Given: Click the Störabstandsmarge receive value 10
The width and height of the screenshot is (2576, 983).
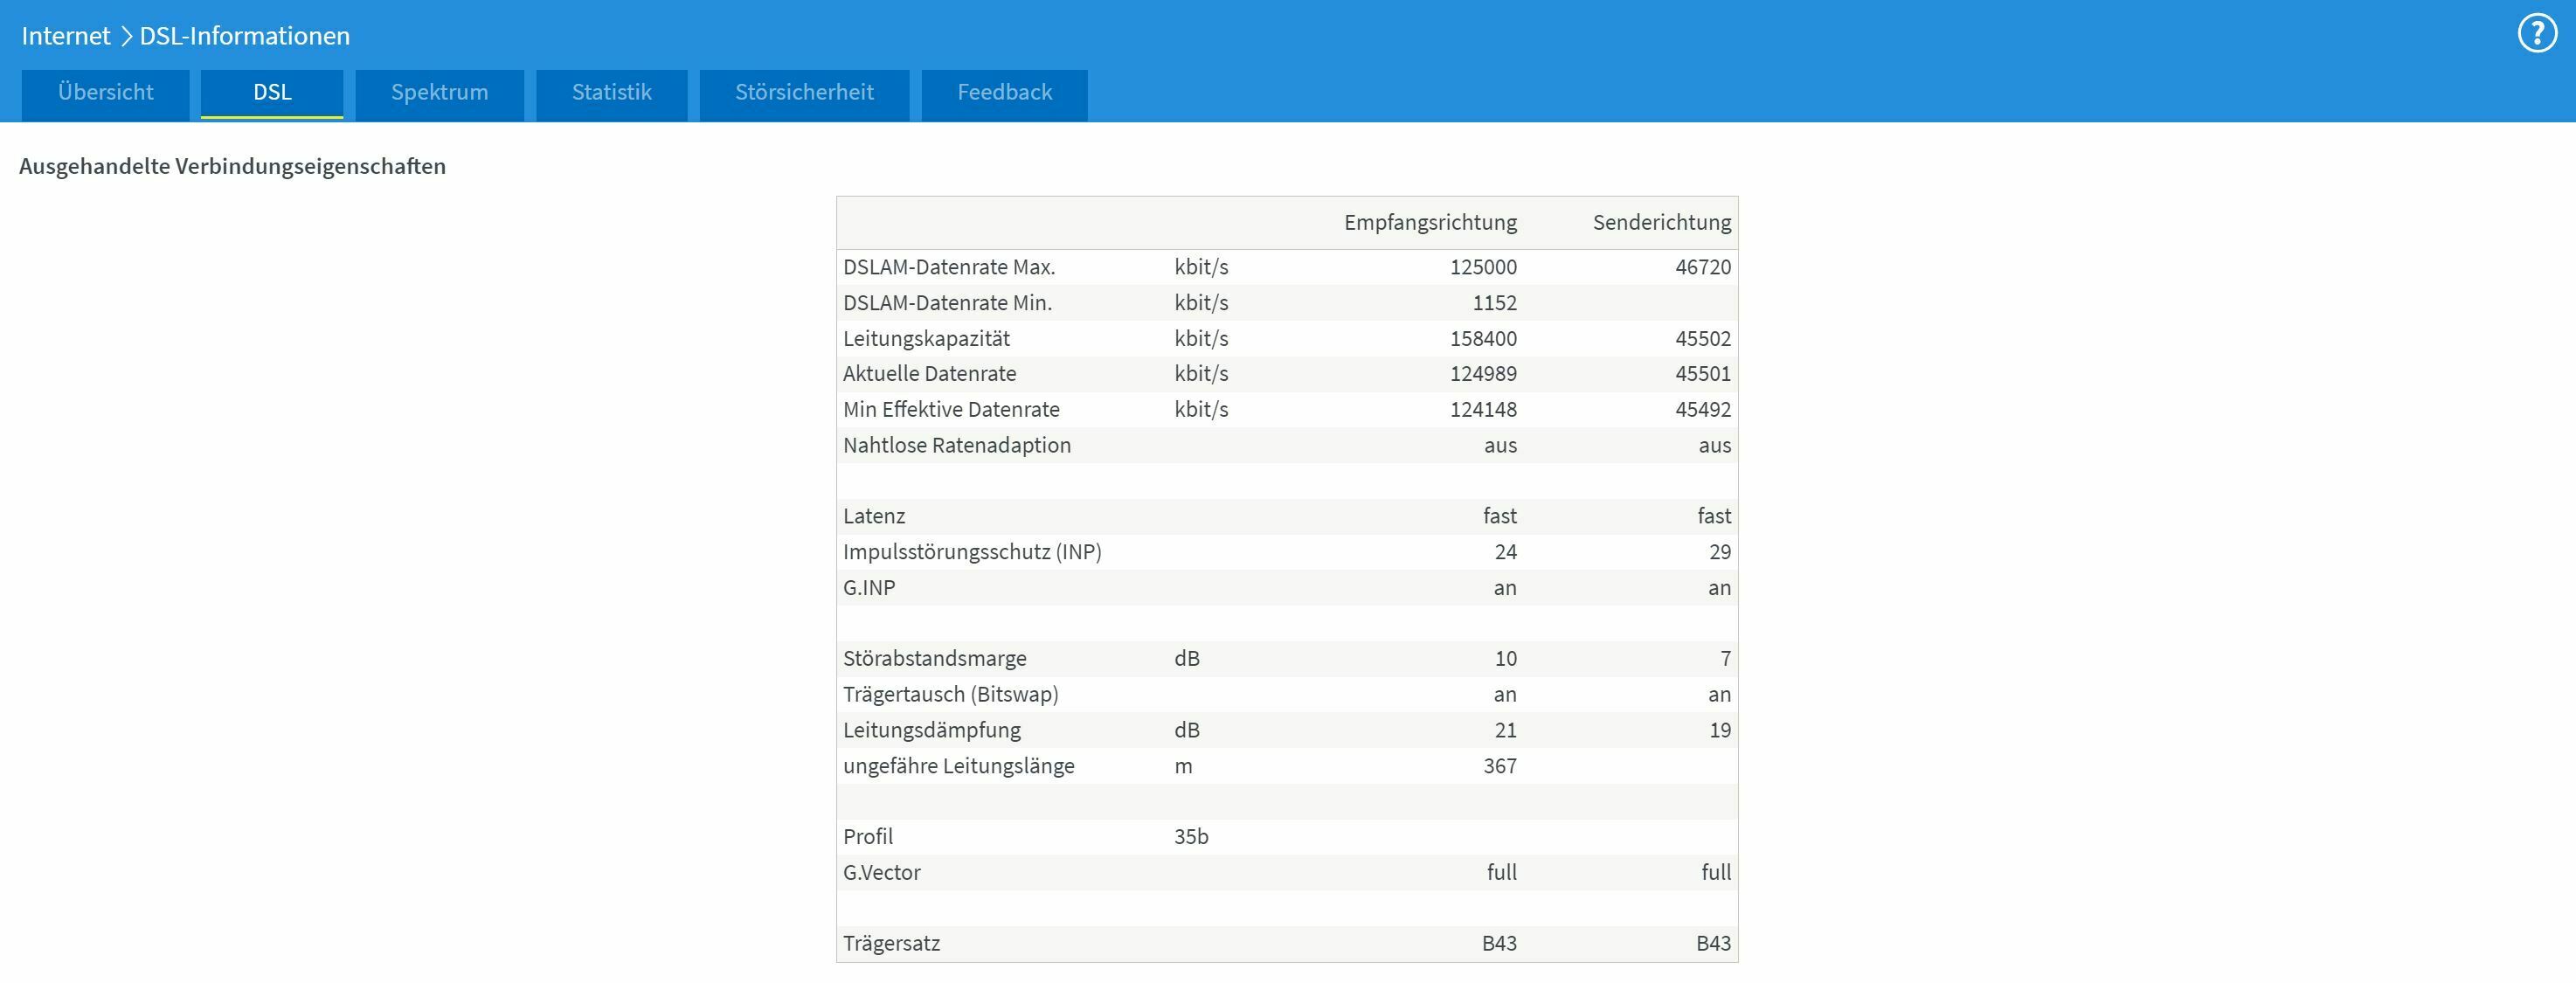Looking at the screenshot, I should coord(1505,659).
